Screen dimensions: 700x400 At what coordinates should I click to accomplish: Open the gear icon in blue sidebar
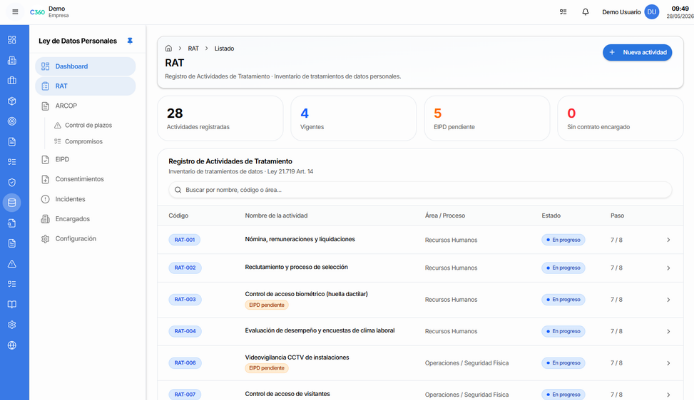tap(12, 325)
